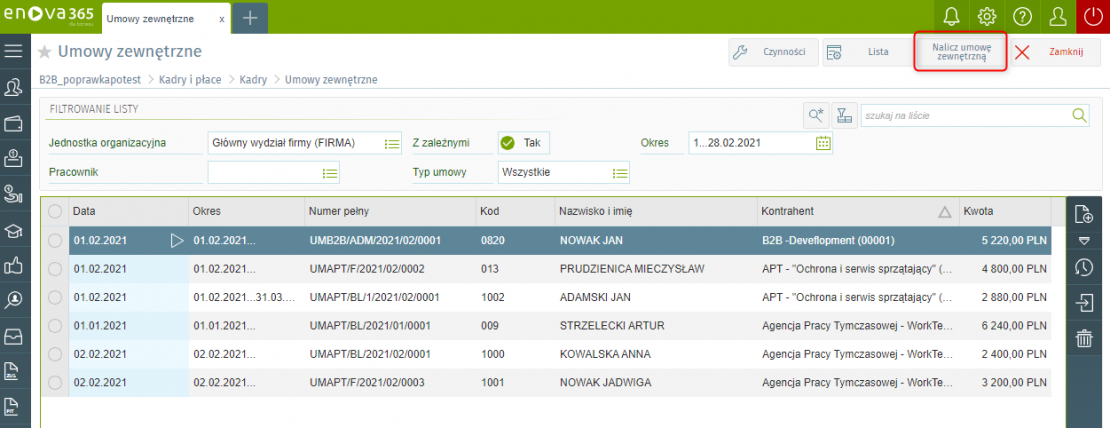Open Pracownik selection list
1110x428 pixels.
coord(330,172)
